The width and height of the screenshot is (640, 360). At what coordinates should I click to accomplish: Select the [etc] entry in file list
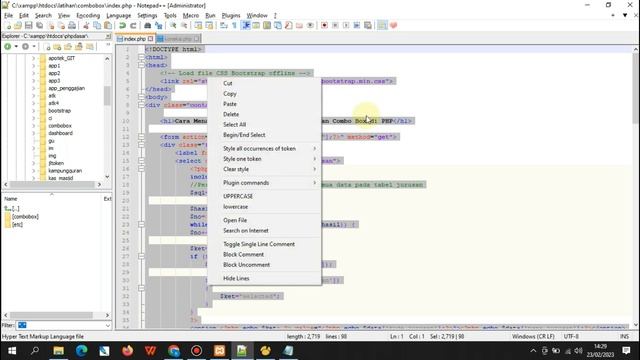17,224
